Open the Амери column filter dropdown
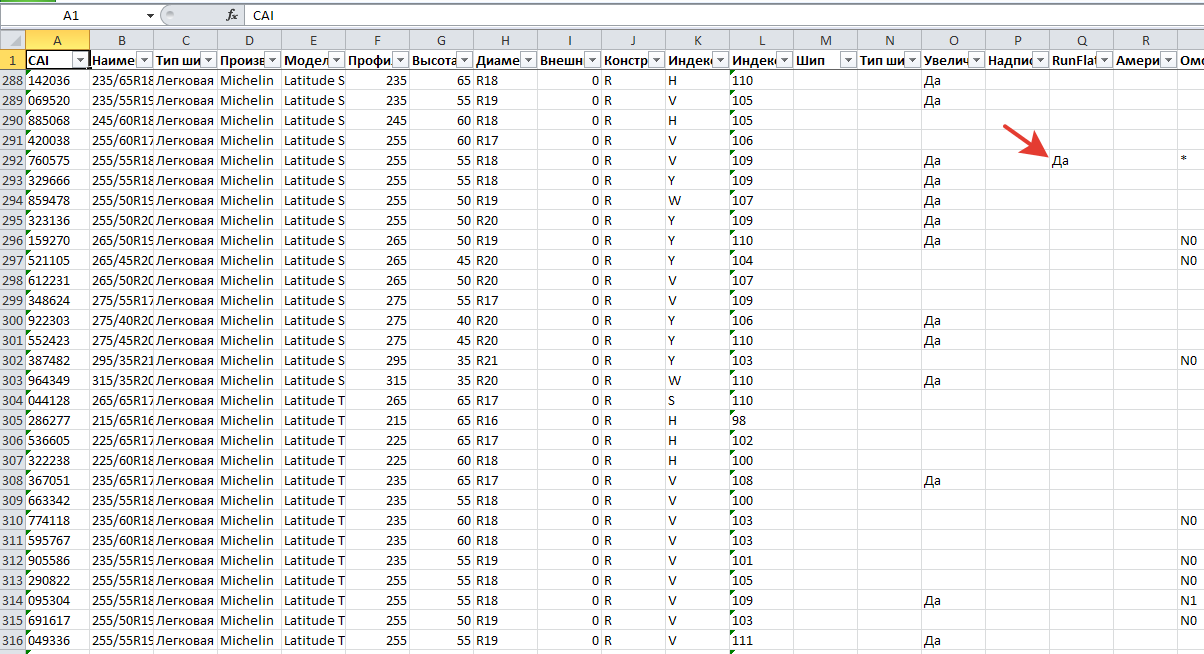Screen dimensions: 1204x654 (1167, 60)
